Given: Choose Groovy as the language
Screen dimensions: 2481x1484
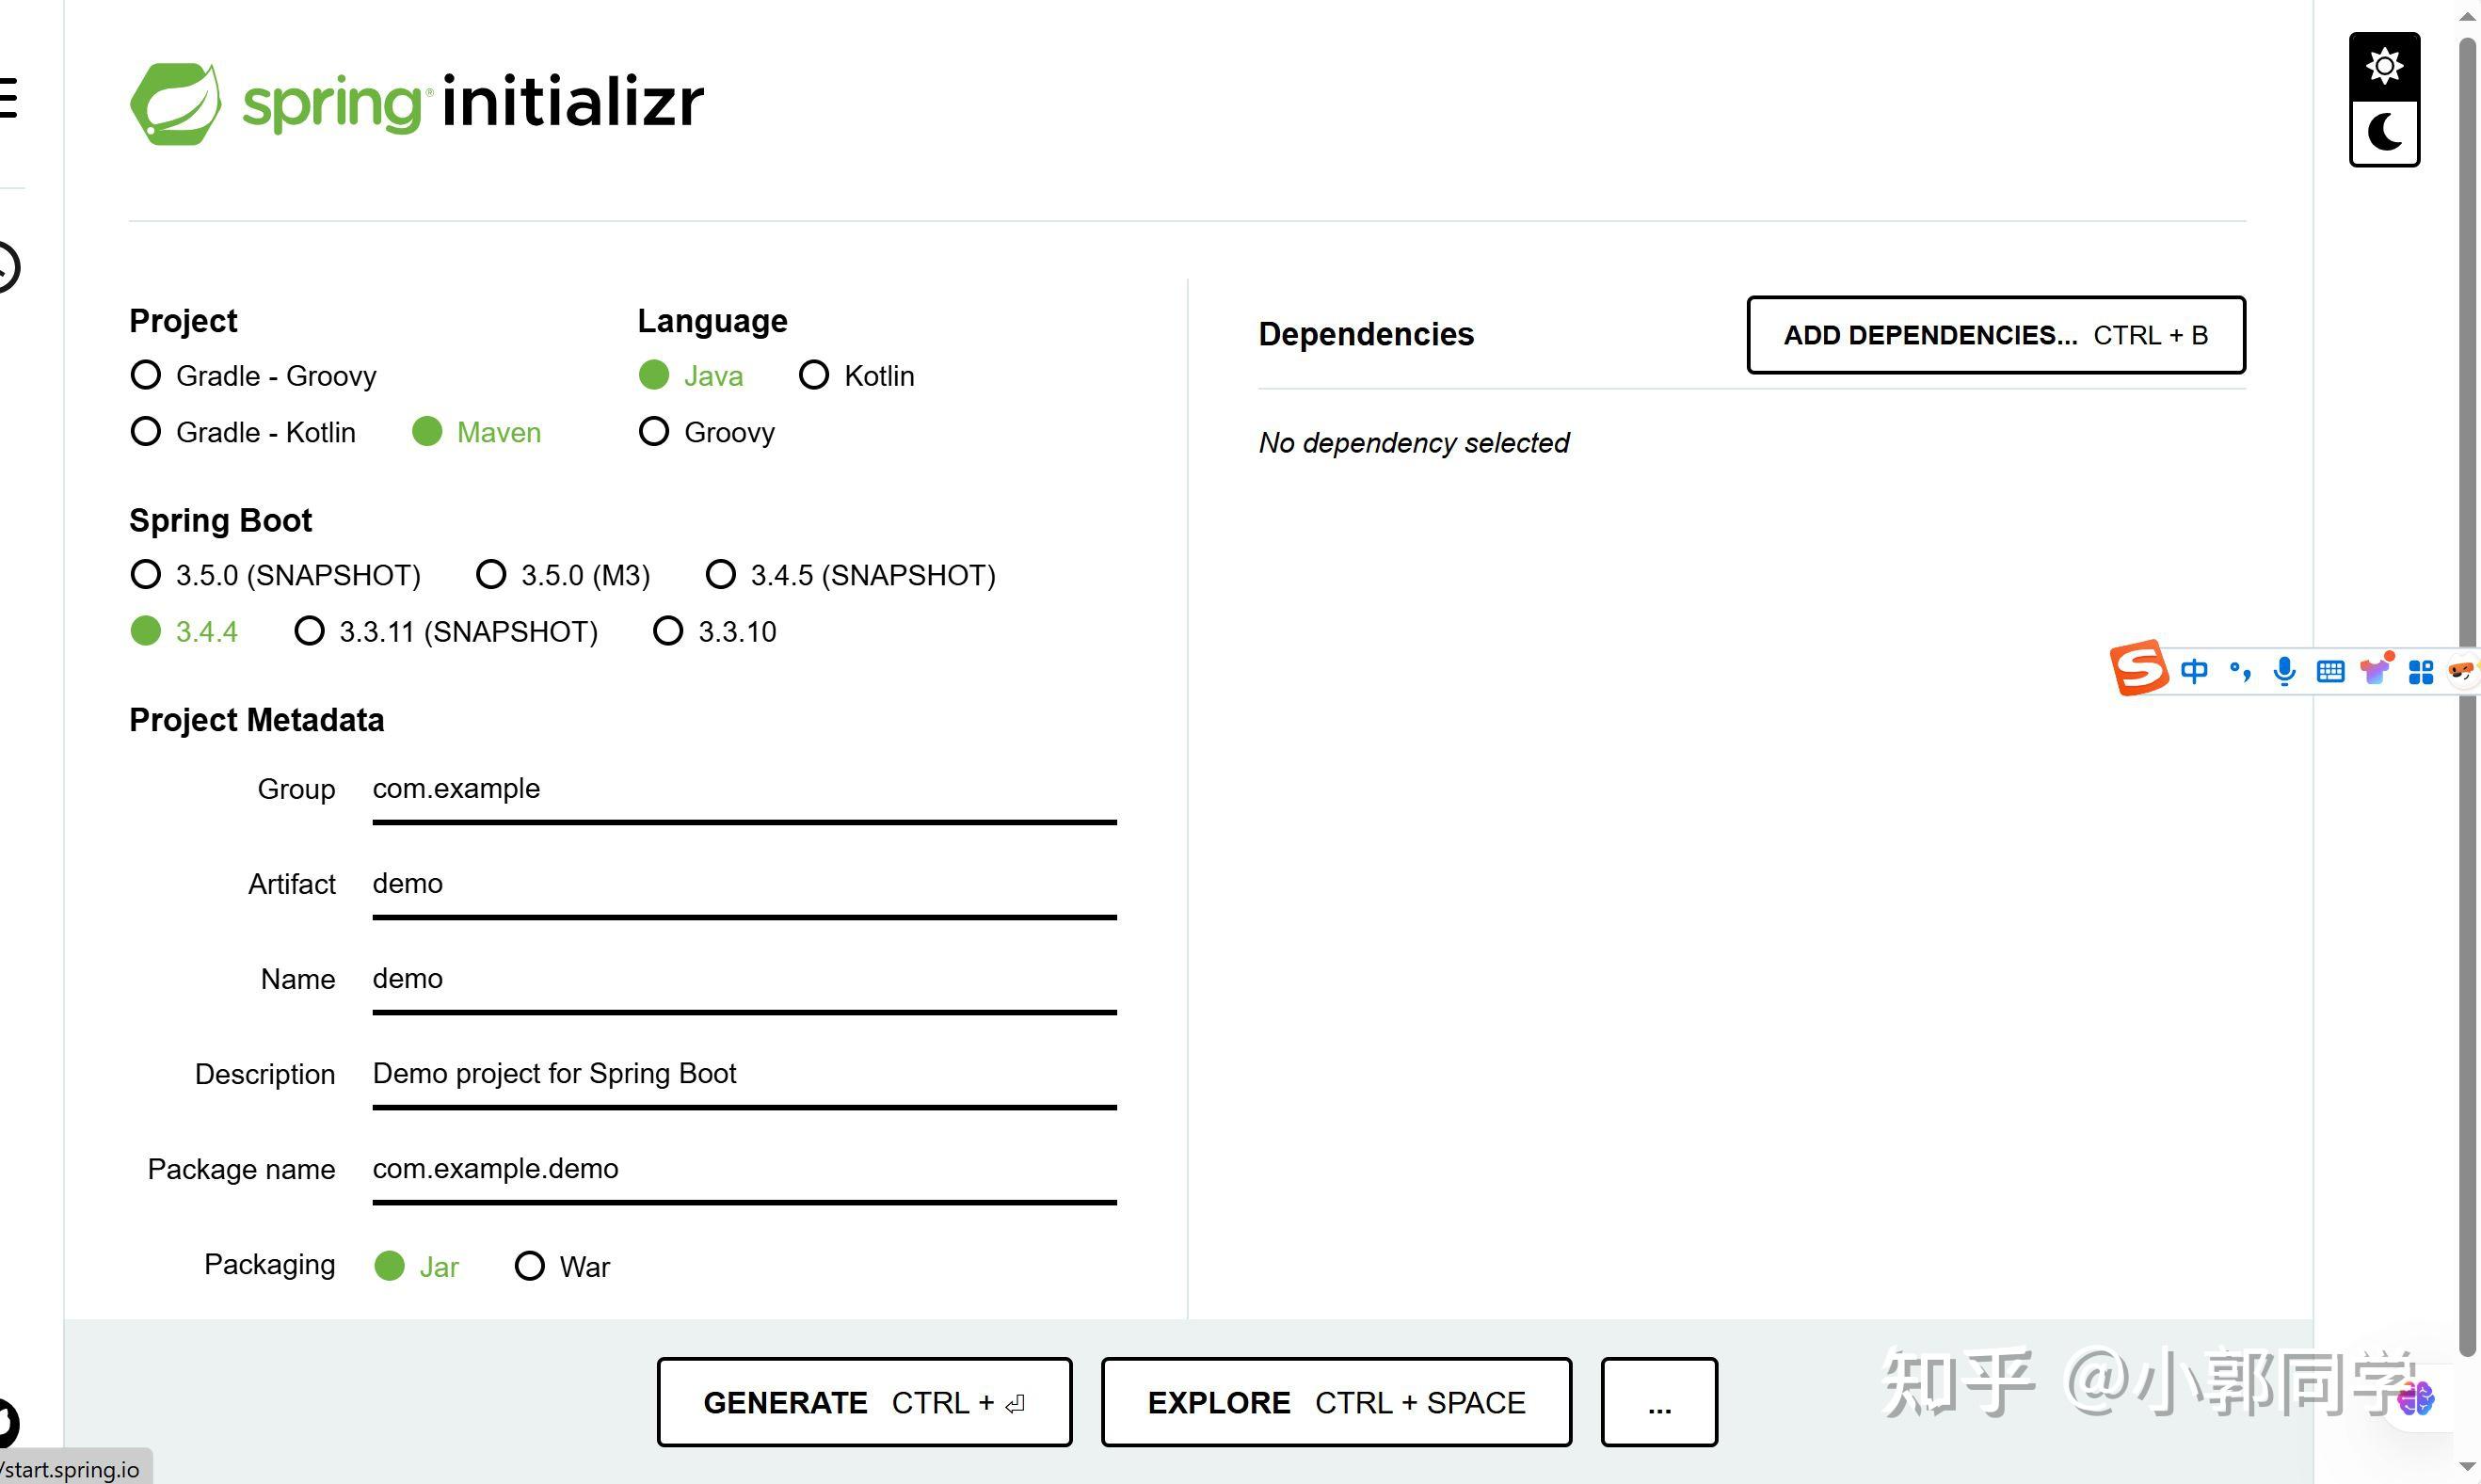Looking at the screenshot, I should pyautogui.click(x=707, y=432).
